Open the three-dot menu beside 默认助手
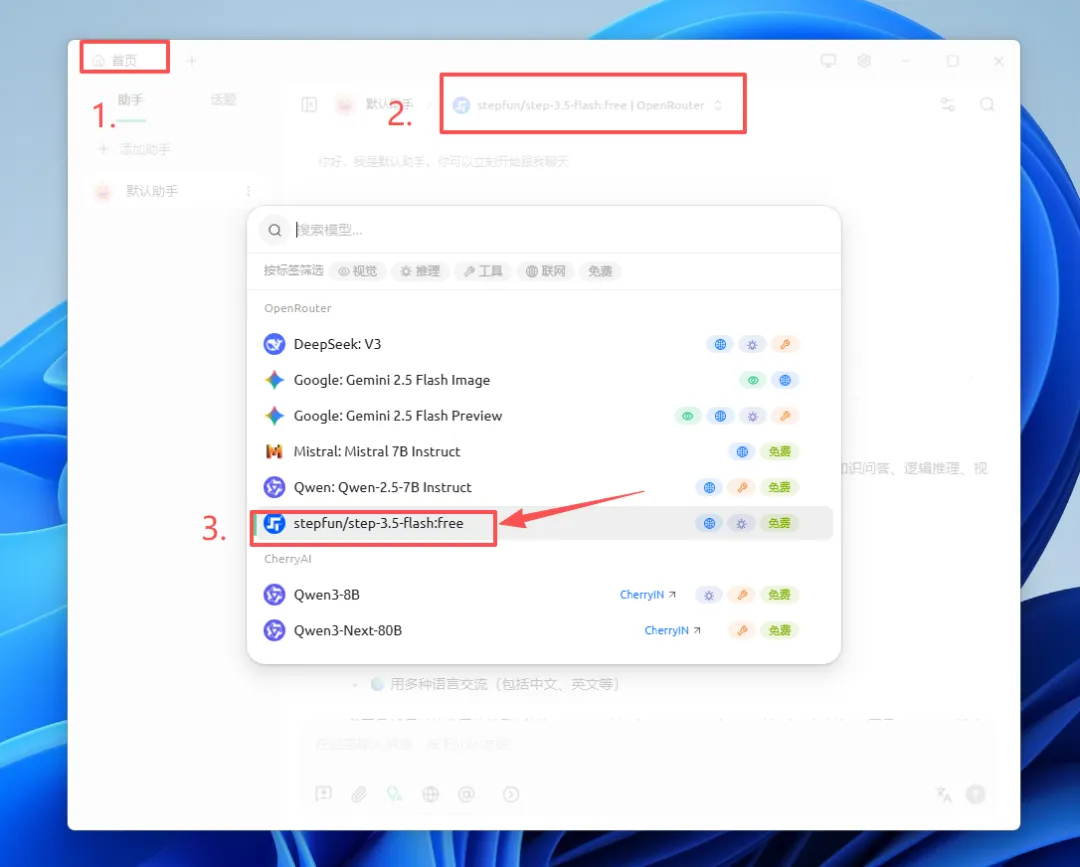1080x867 pixels. pyautogui.click(x=248, y=191)
